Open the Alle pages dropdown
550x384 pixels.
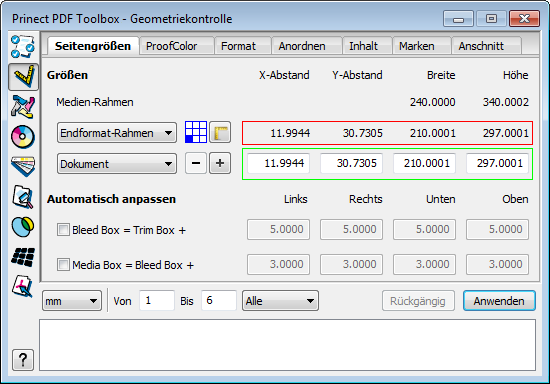280,301
